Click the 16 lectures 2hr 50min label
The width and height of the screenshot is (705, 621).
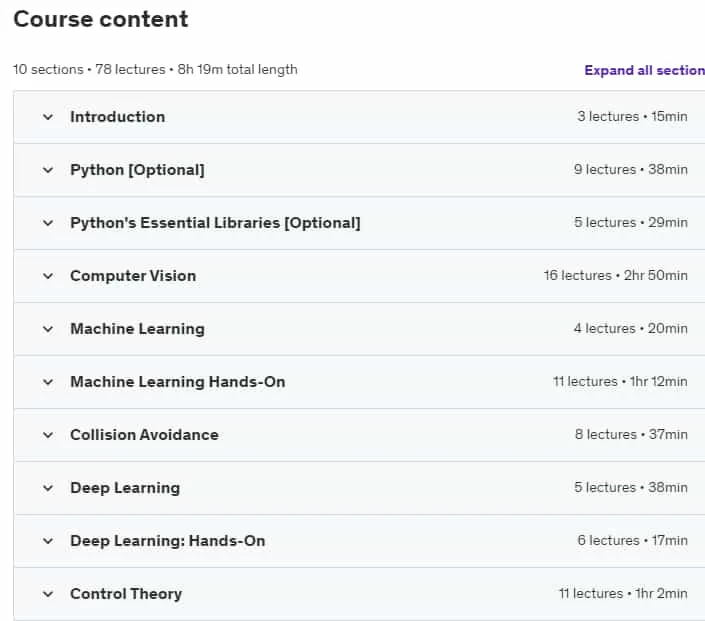[x=616, y=275]
